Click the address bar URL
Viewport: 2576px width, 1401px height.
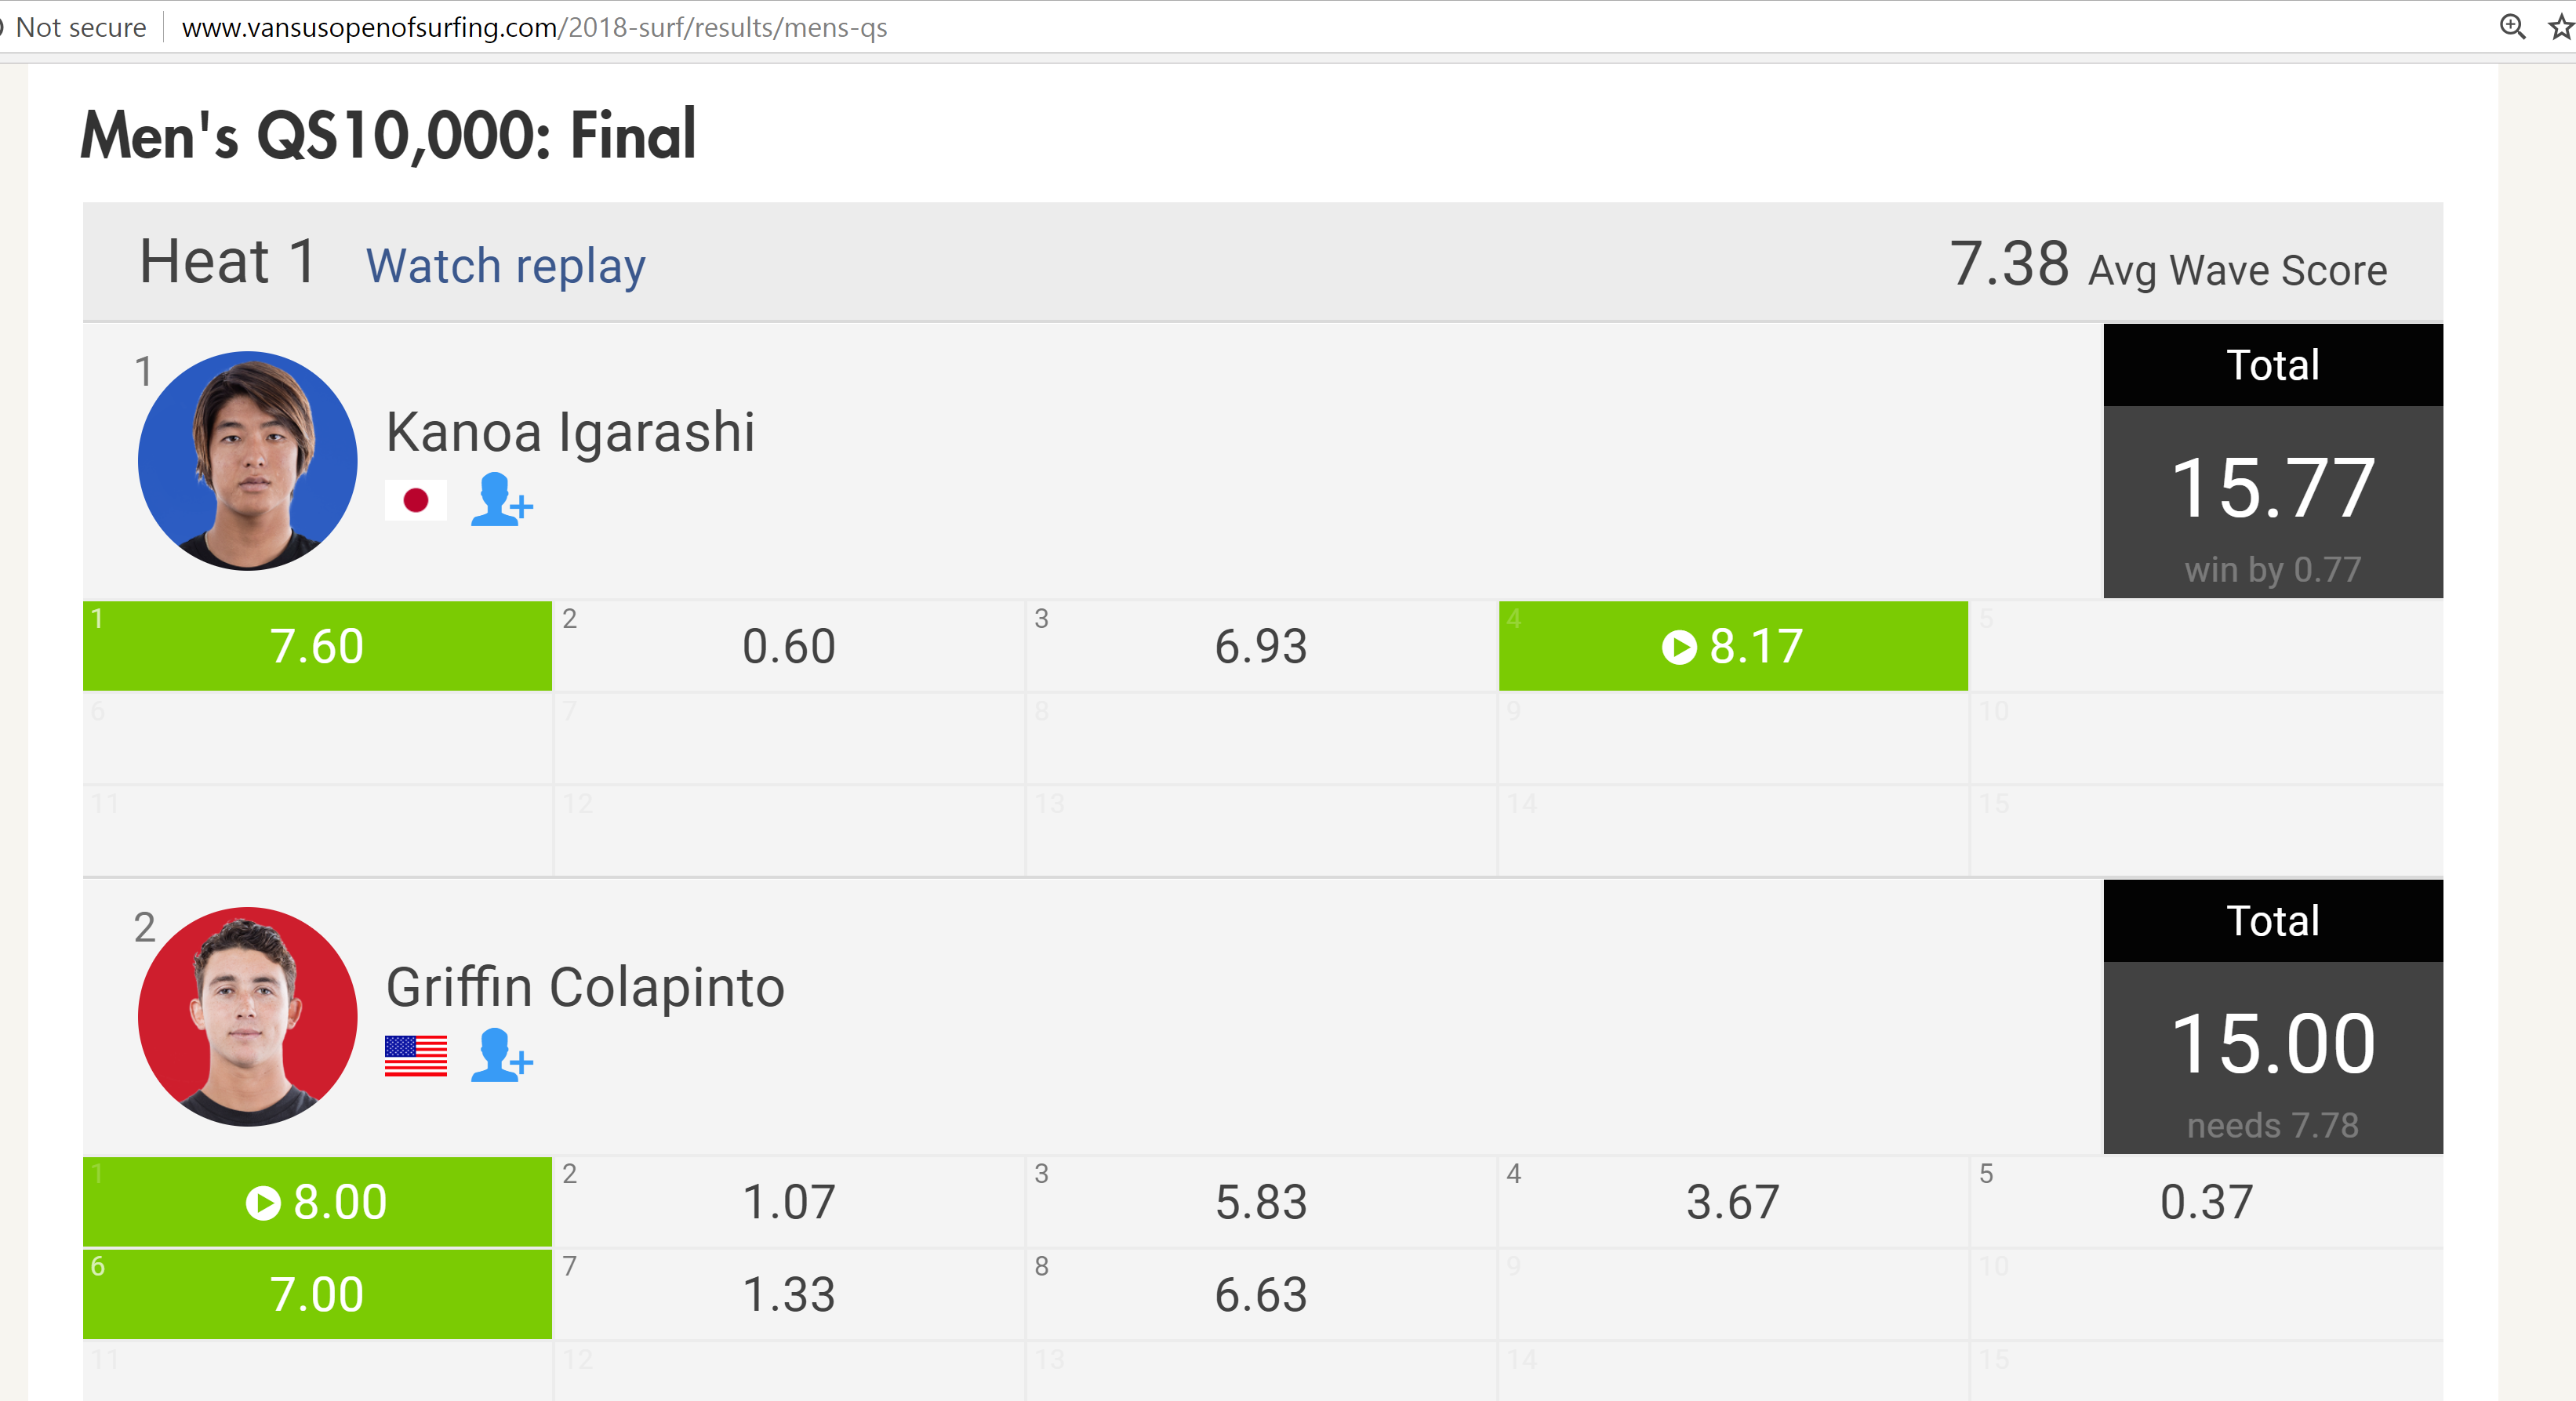click(x=534, y=27)
